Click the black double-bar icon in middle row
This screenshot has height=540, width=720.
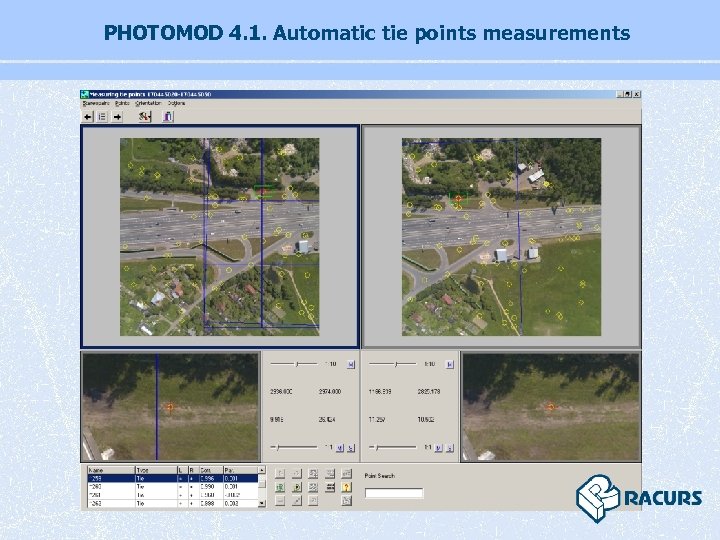pyautogui.click(x=330, y=487)
